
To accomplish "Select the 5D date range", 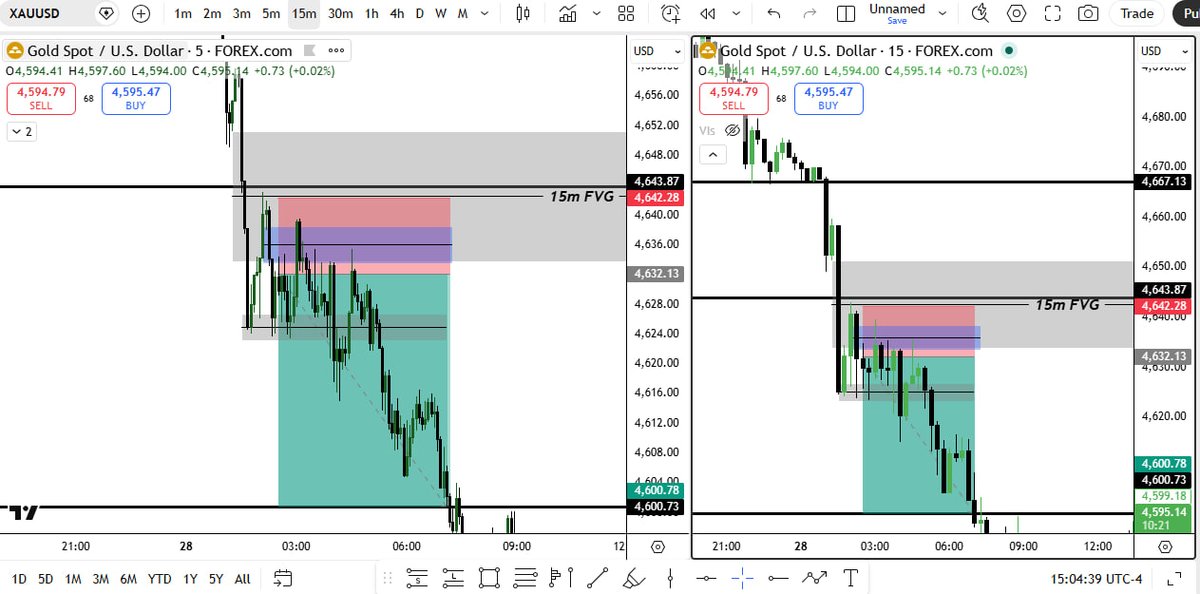I will point(46,578).
